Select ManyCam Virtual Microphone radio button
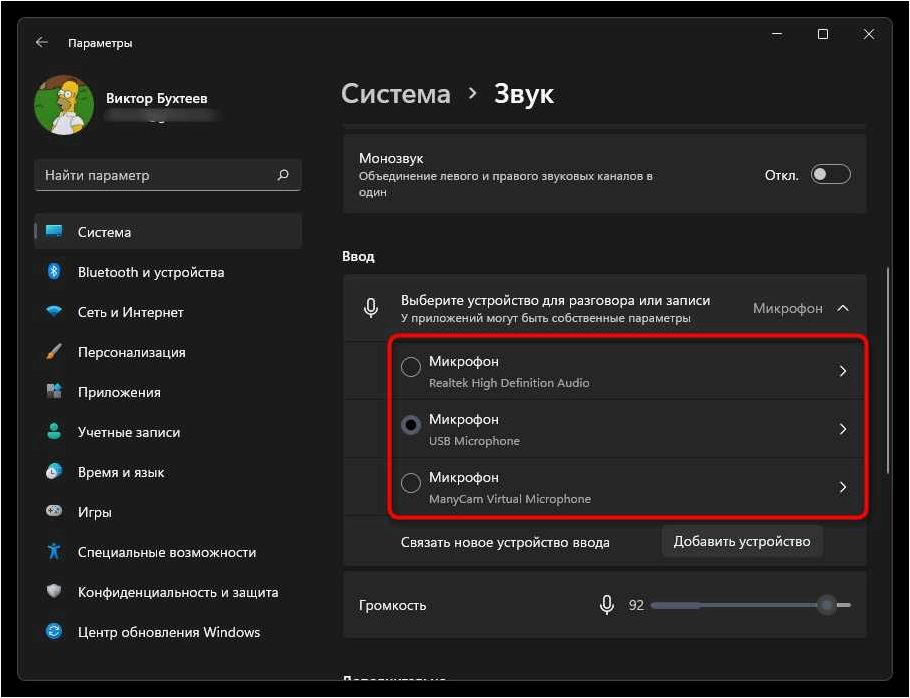This screenshot has width=910, height=698. (x=411, y=483)
